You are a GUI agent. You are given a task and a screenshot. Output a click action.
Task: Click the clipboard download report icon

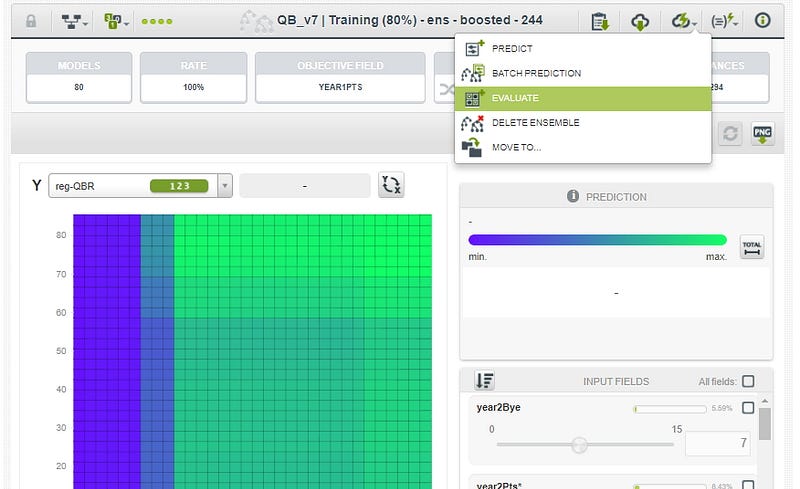(x=600, y=21)
